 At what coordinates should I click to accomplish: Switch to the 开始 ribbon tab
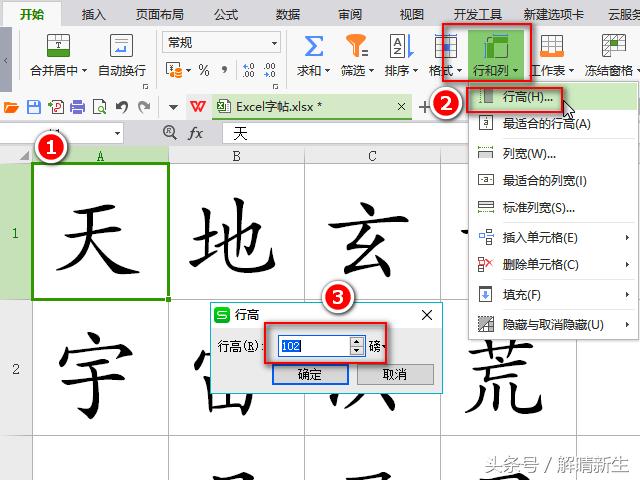tap(32, 15)
